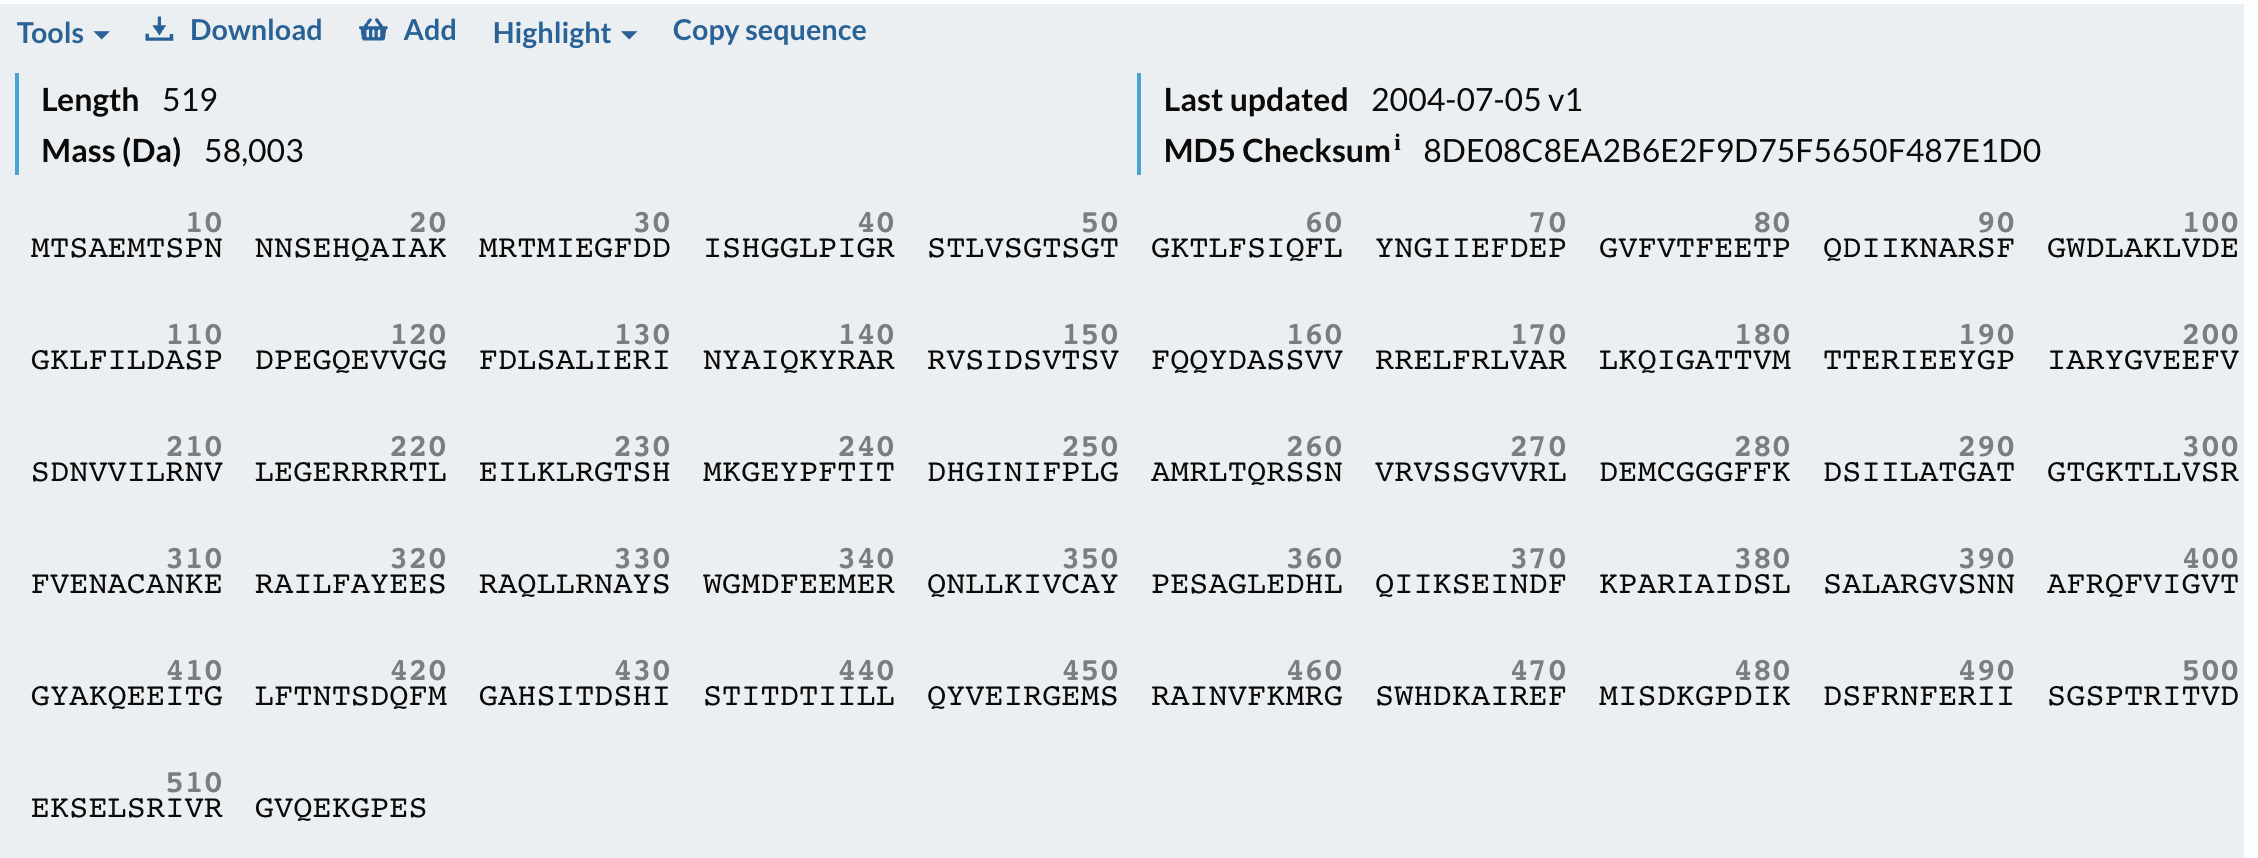Click the MD5 checksum hash value
2258x858 pixels.
coord(1731,151)
